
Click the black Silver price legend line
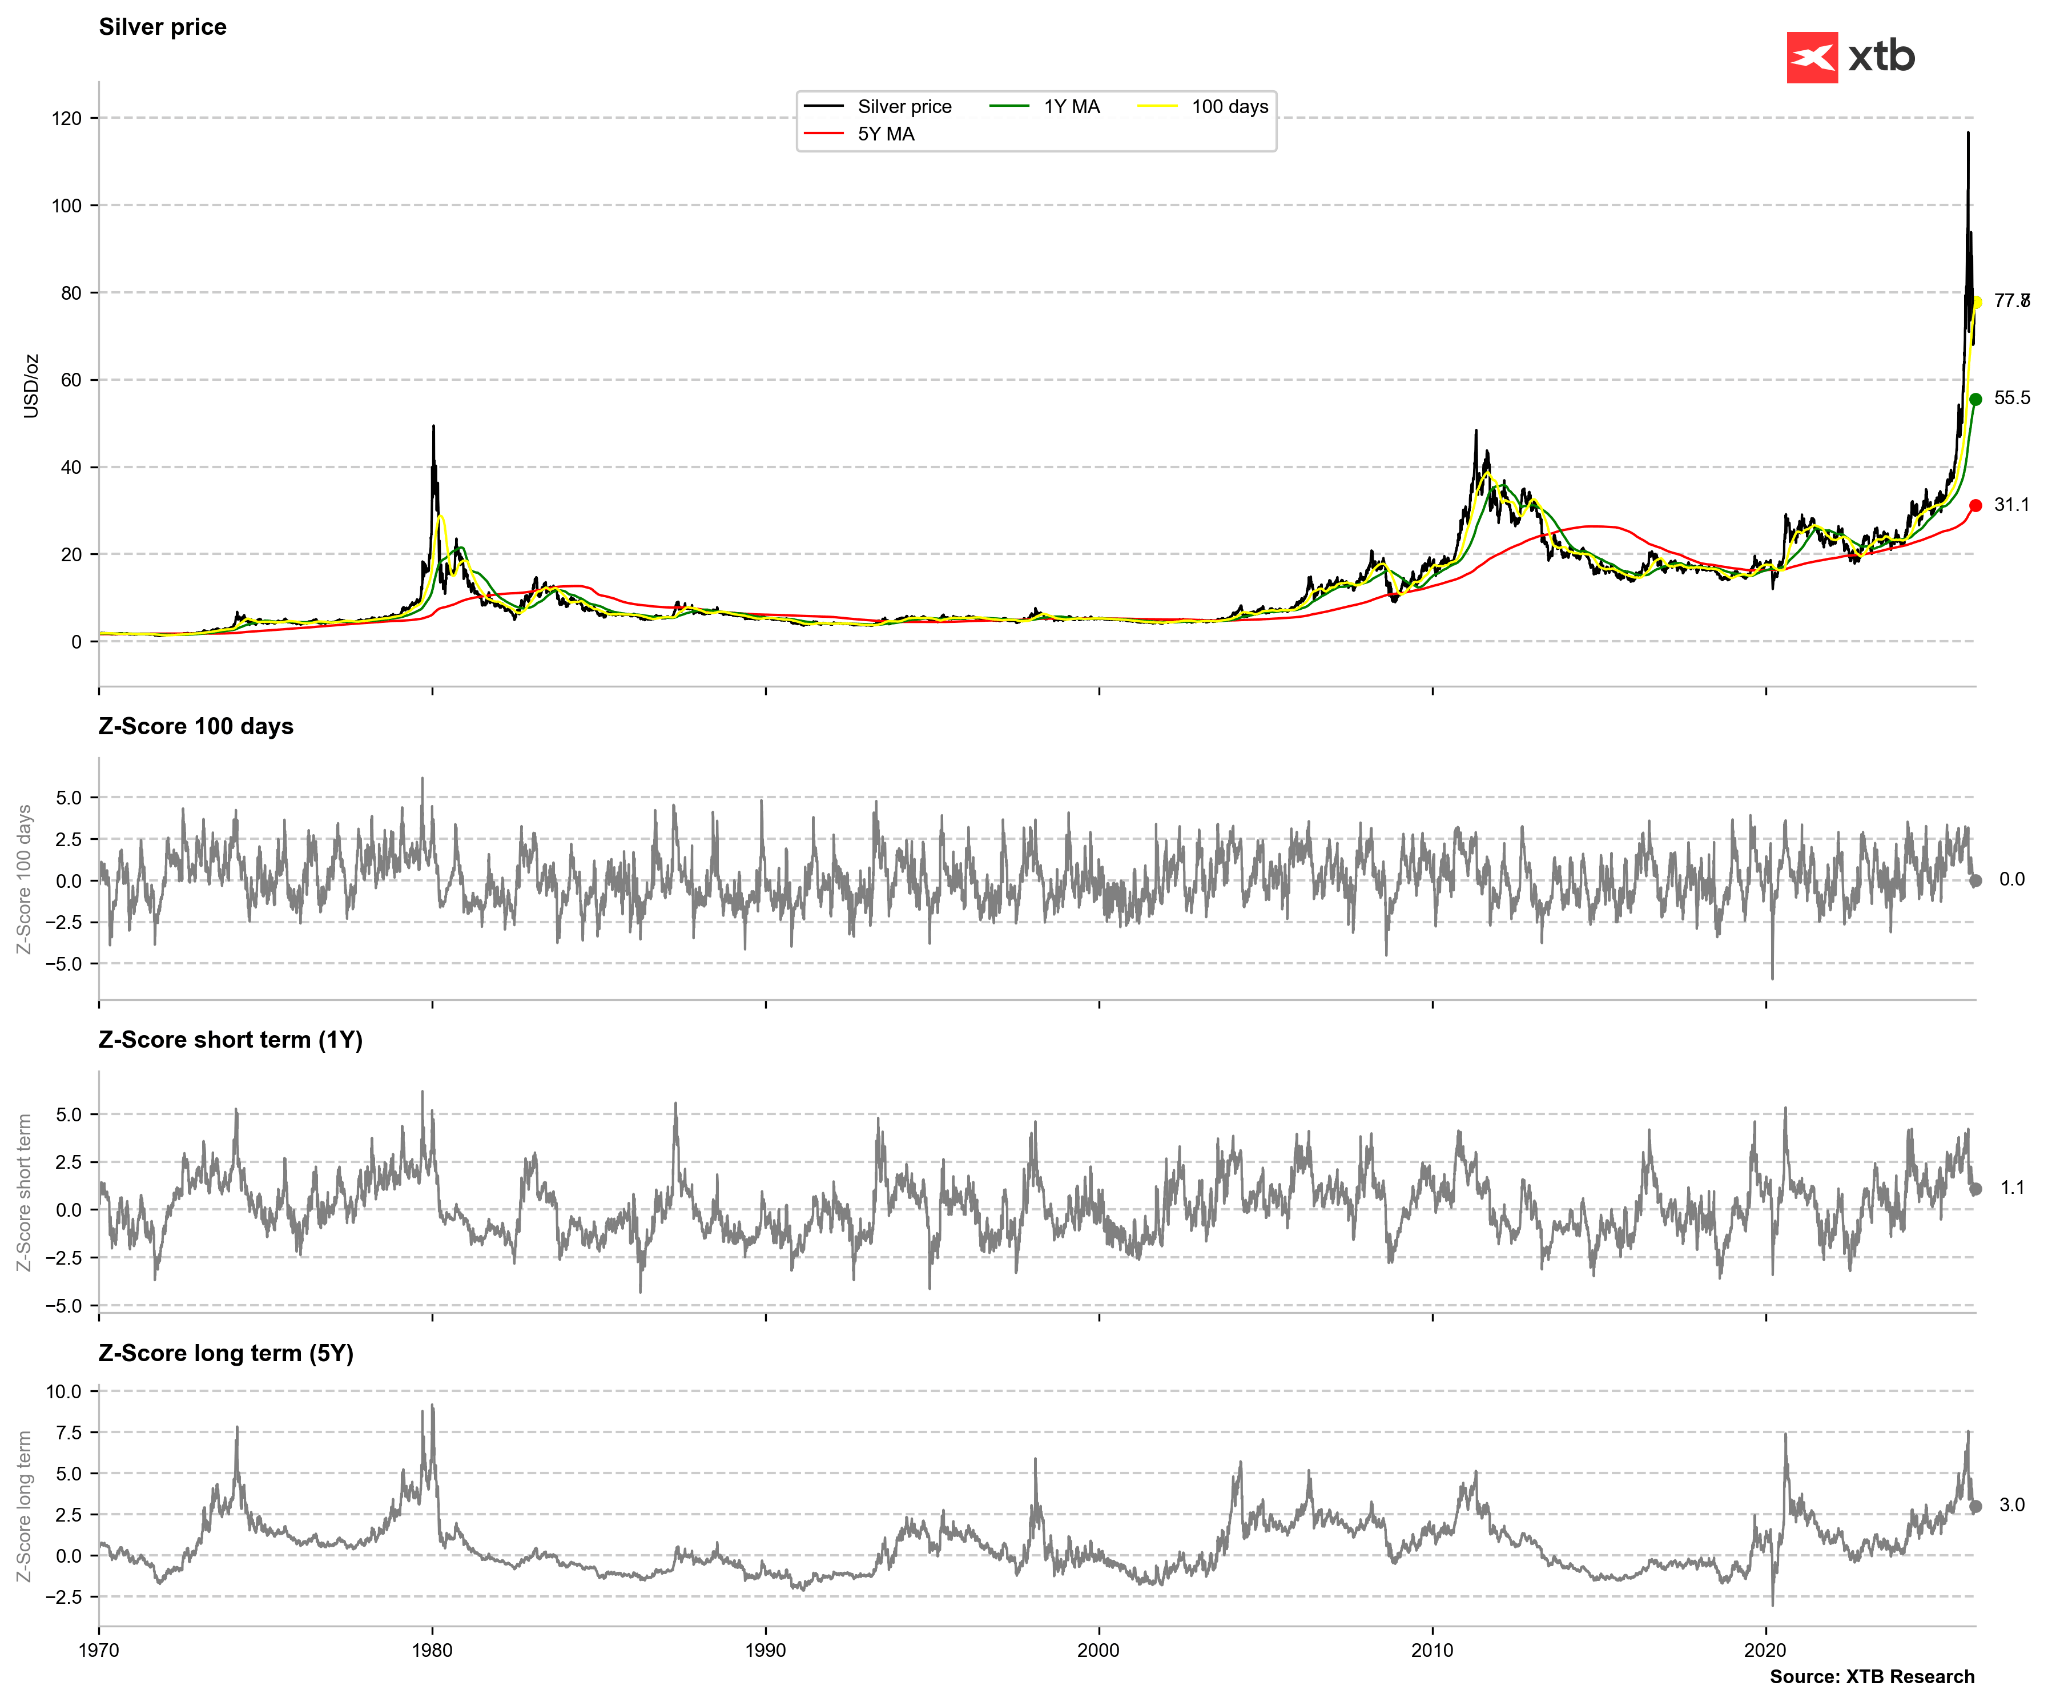[824, 107]
